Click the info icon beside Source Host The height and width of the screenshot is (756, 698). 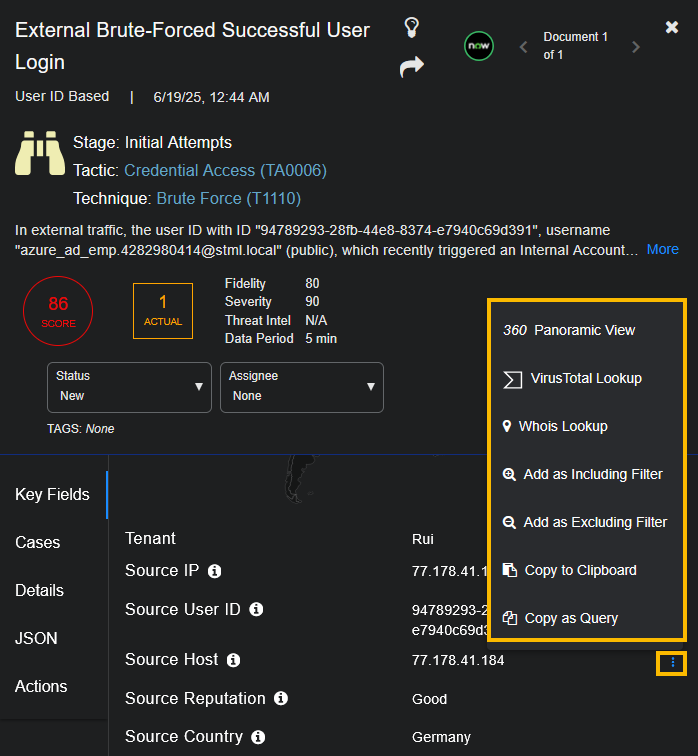233,660
